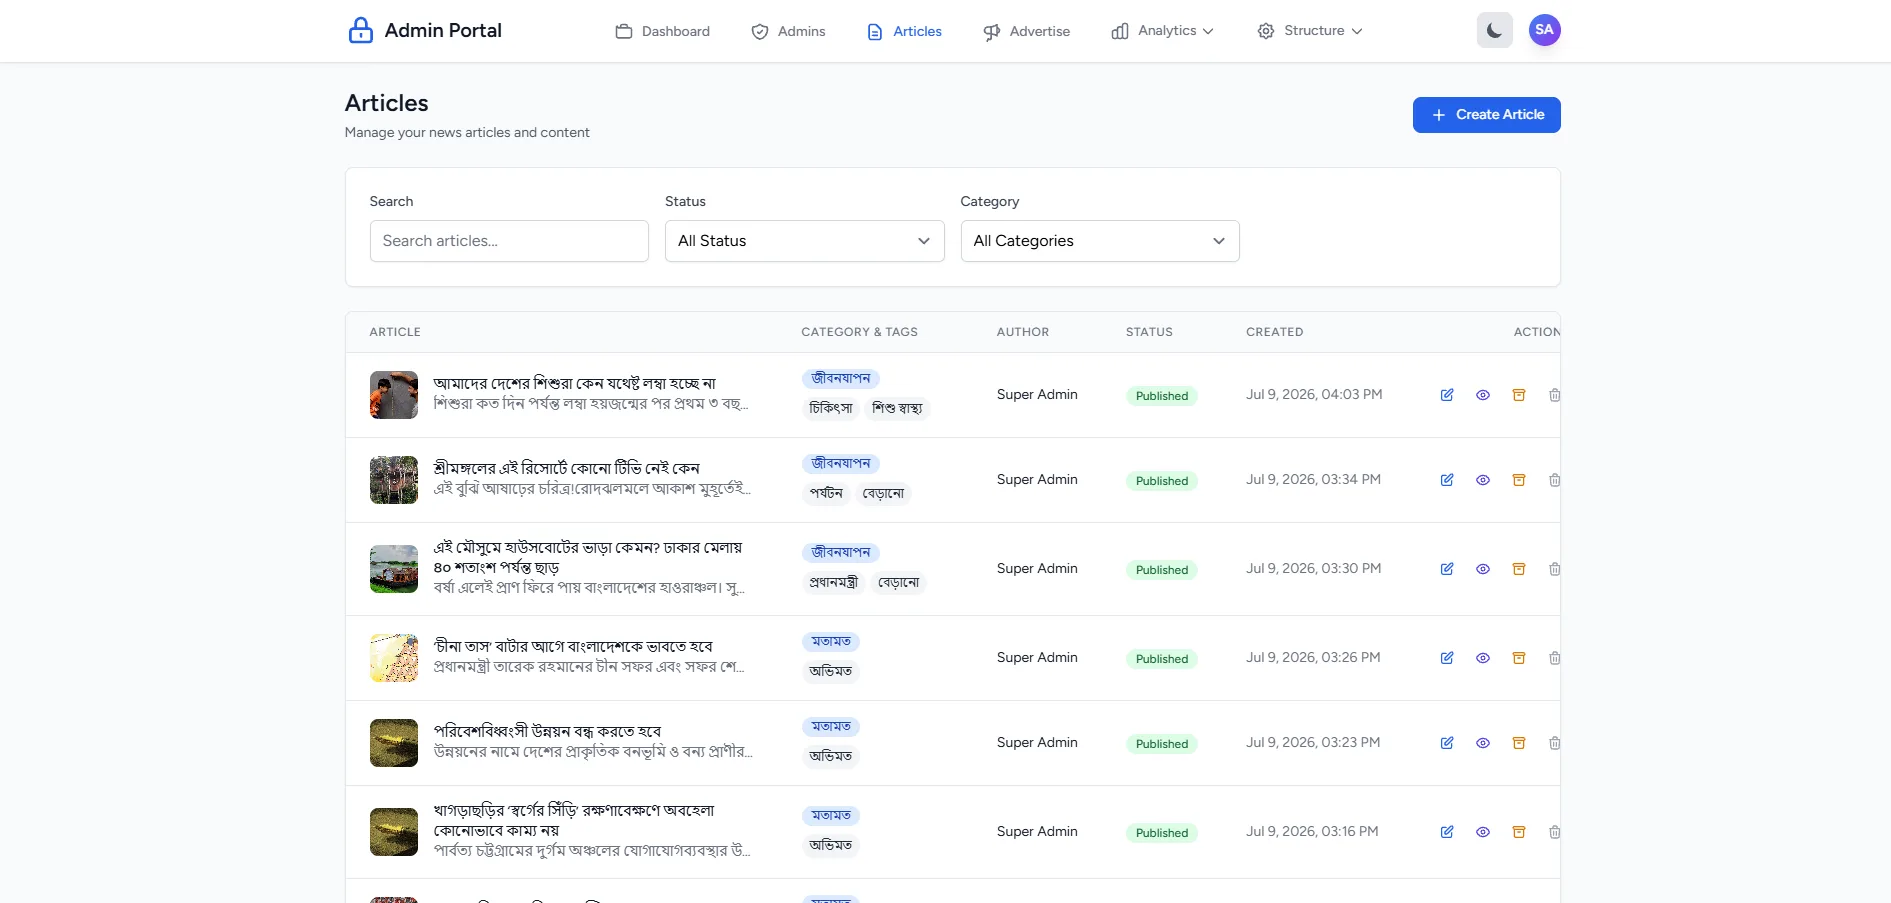Viewport: 1891px width, 903px height.
Task: Open the All Categories dropdown
Action: pyautogui.click(x=1100, y=241)
